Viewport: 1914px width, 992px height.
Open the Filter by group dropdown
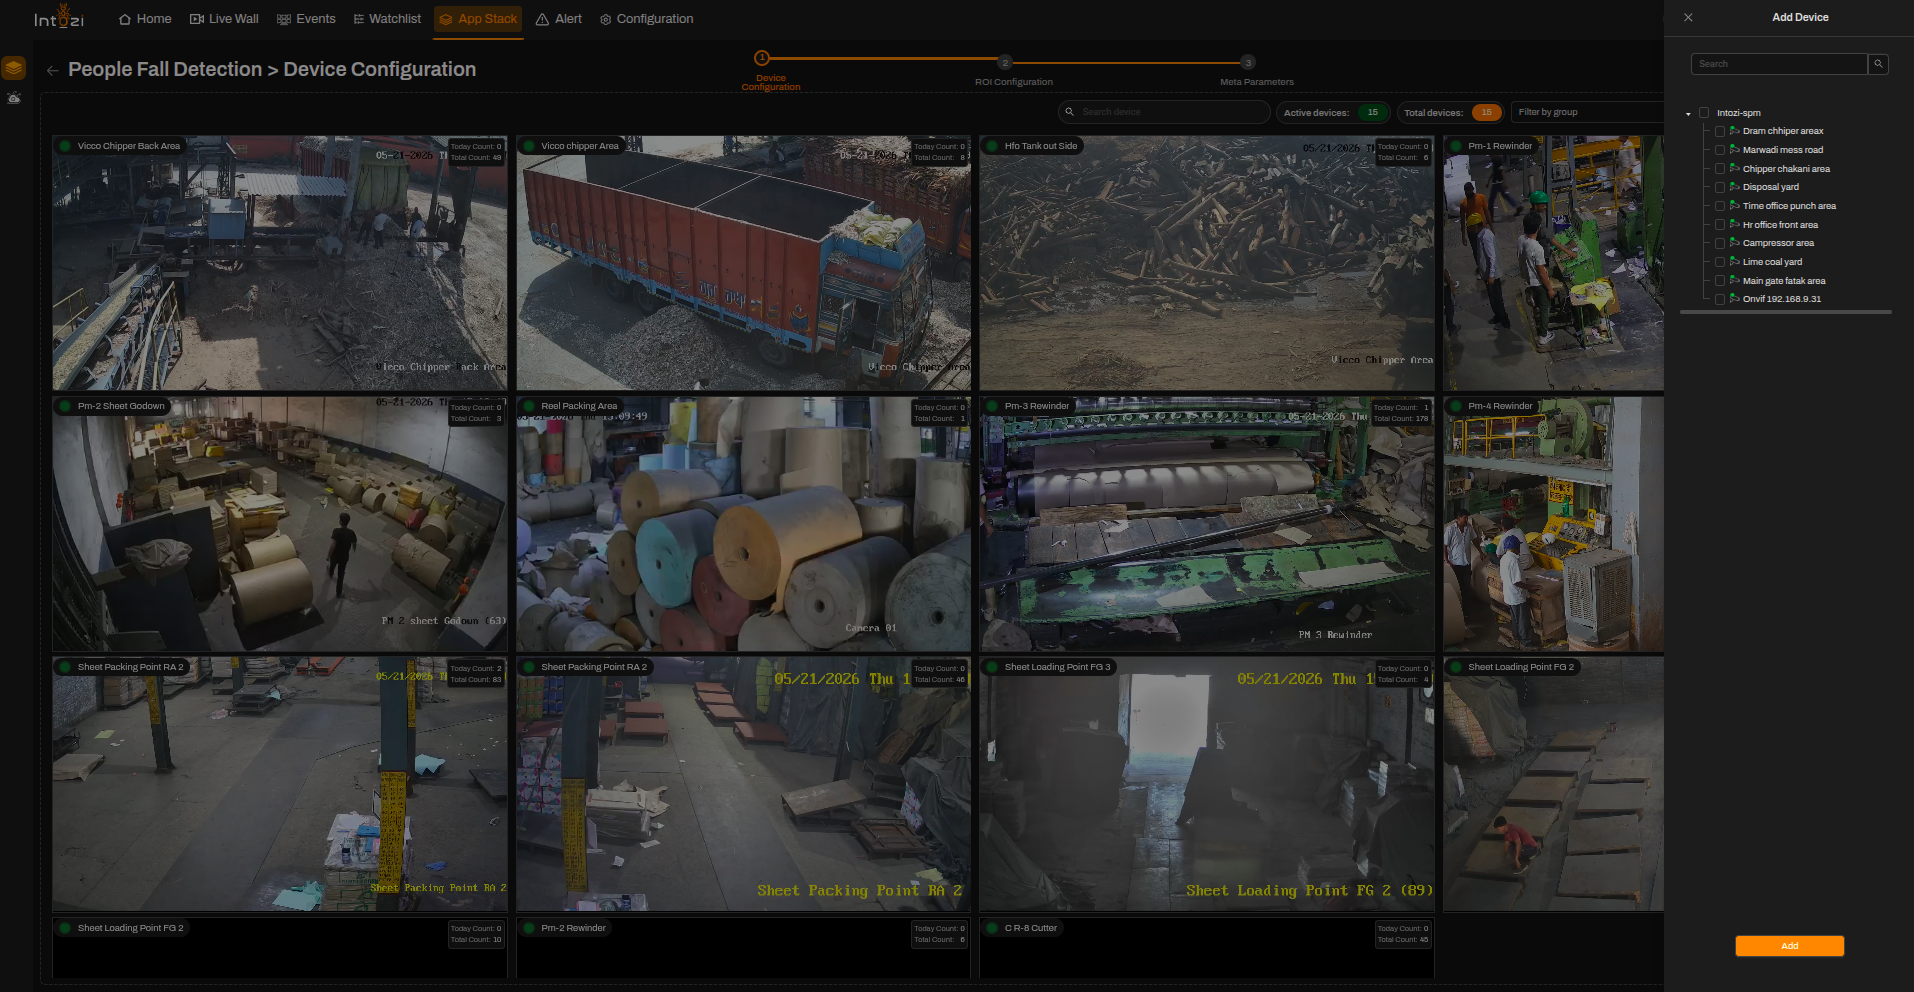1587,112
